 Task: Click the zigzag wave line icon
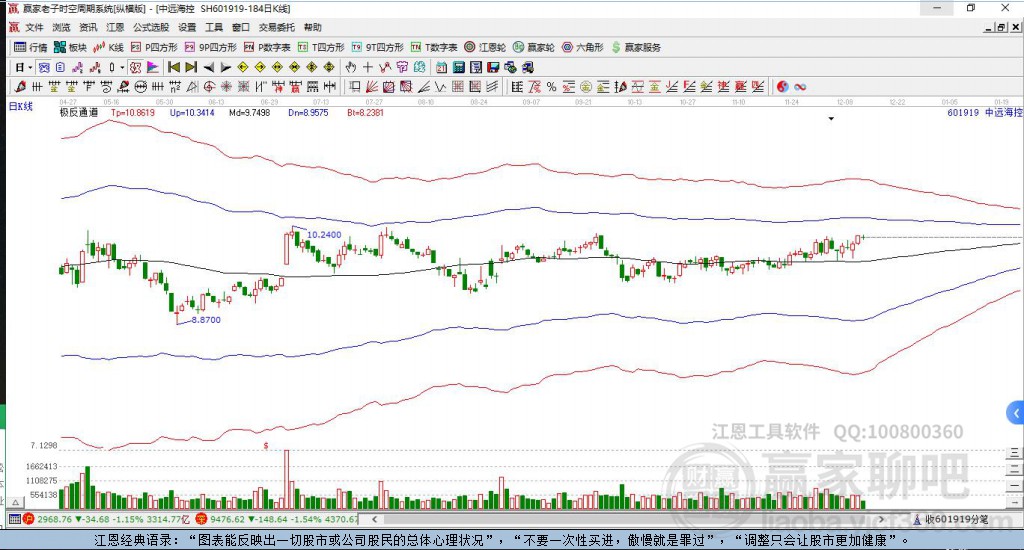click(x=441, y=86)
